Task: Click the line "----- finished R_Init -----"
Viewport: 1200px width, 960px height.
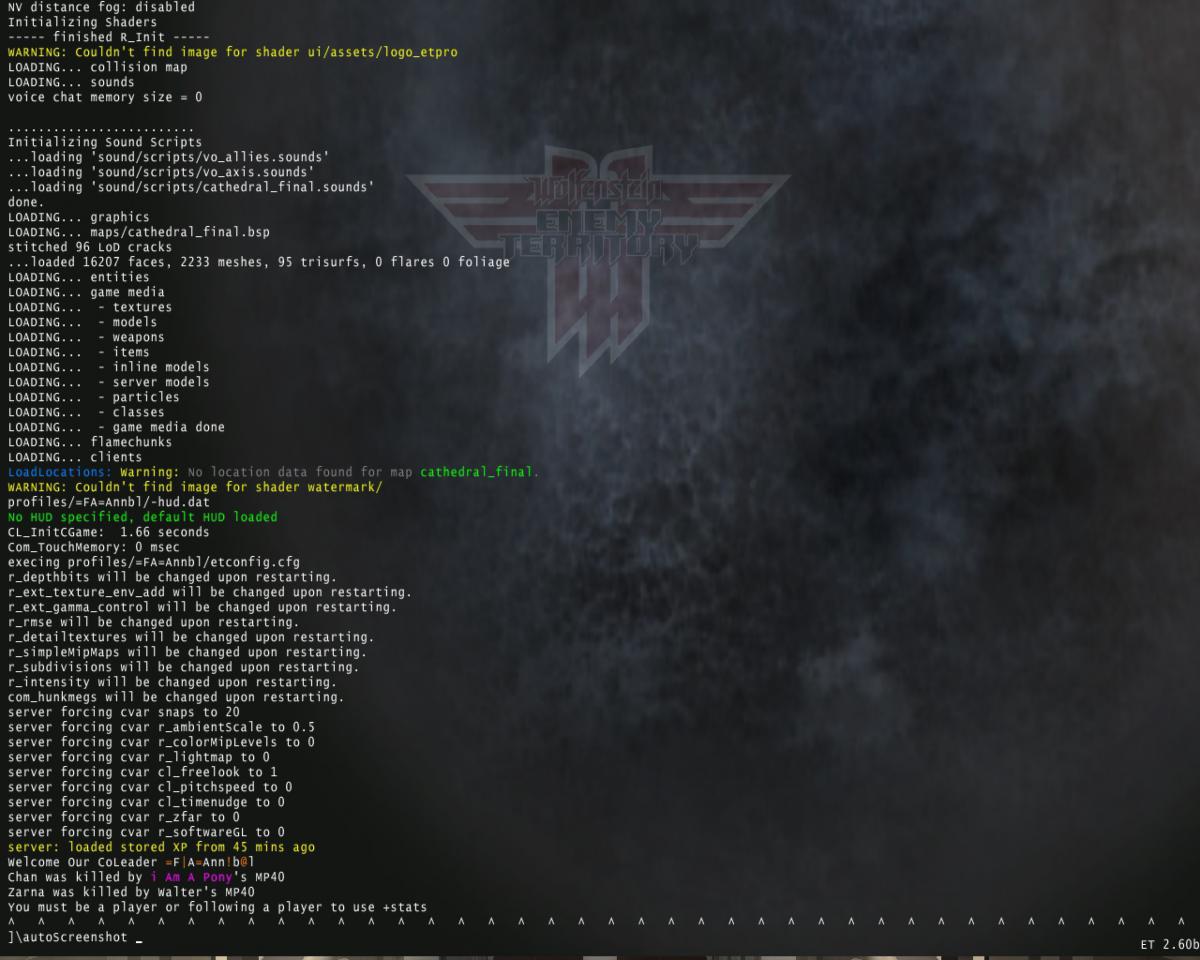Action: pyautogui.click(x=108, y=37)
